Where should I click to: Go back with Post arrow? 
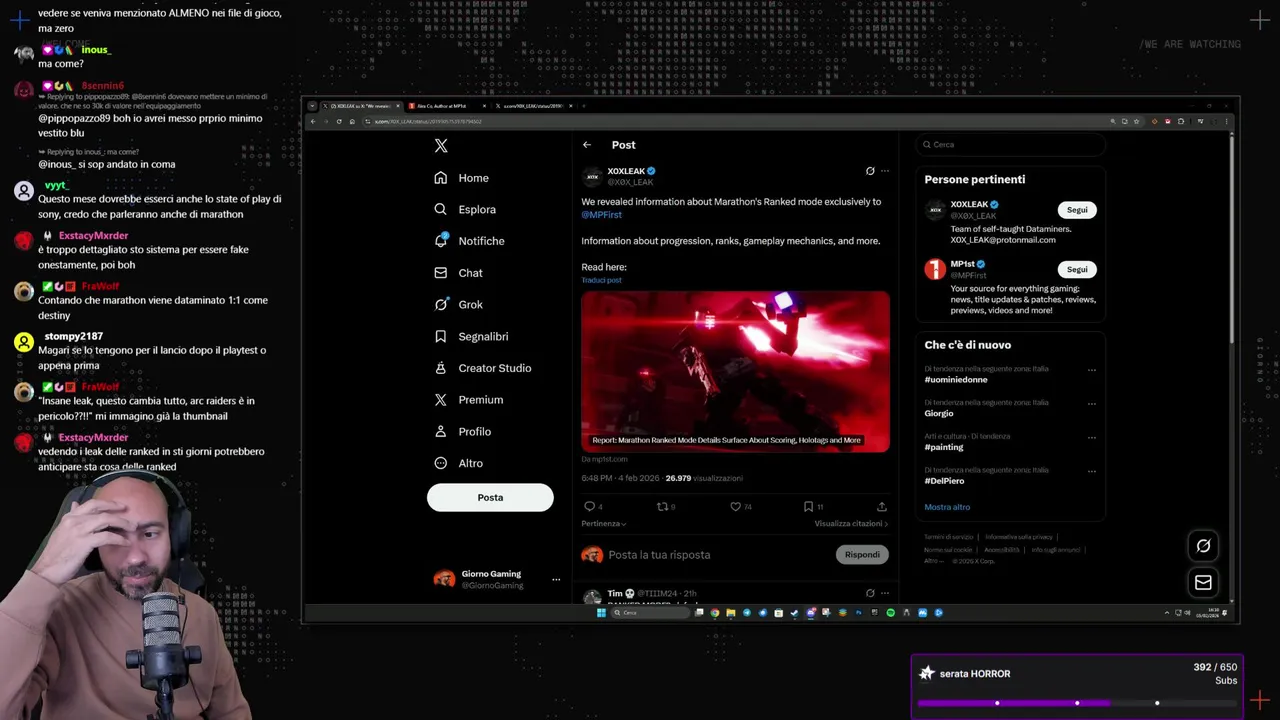(x=587, y=145)
